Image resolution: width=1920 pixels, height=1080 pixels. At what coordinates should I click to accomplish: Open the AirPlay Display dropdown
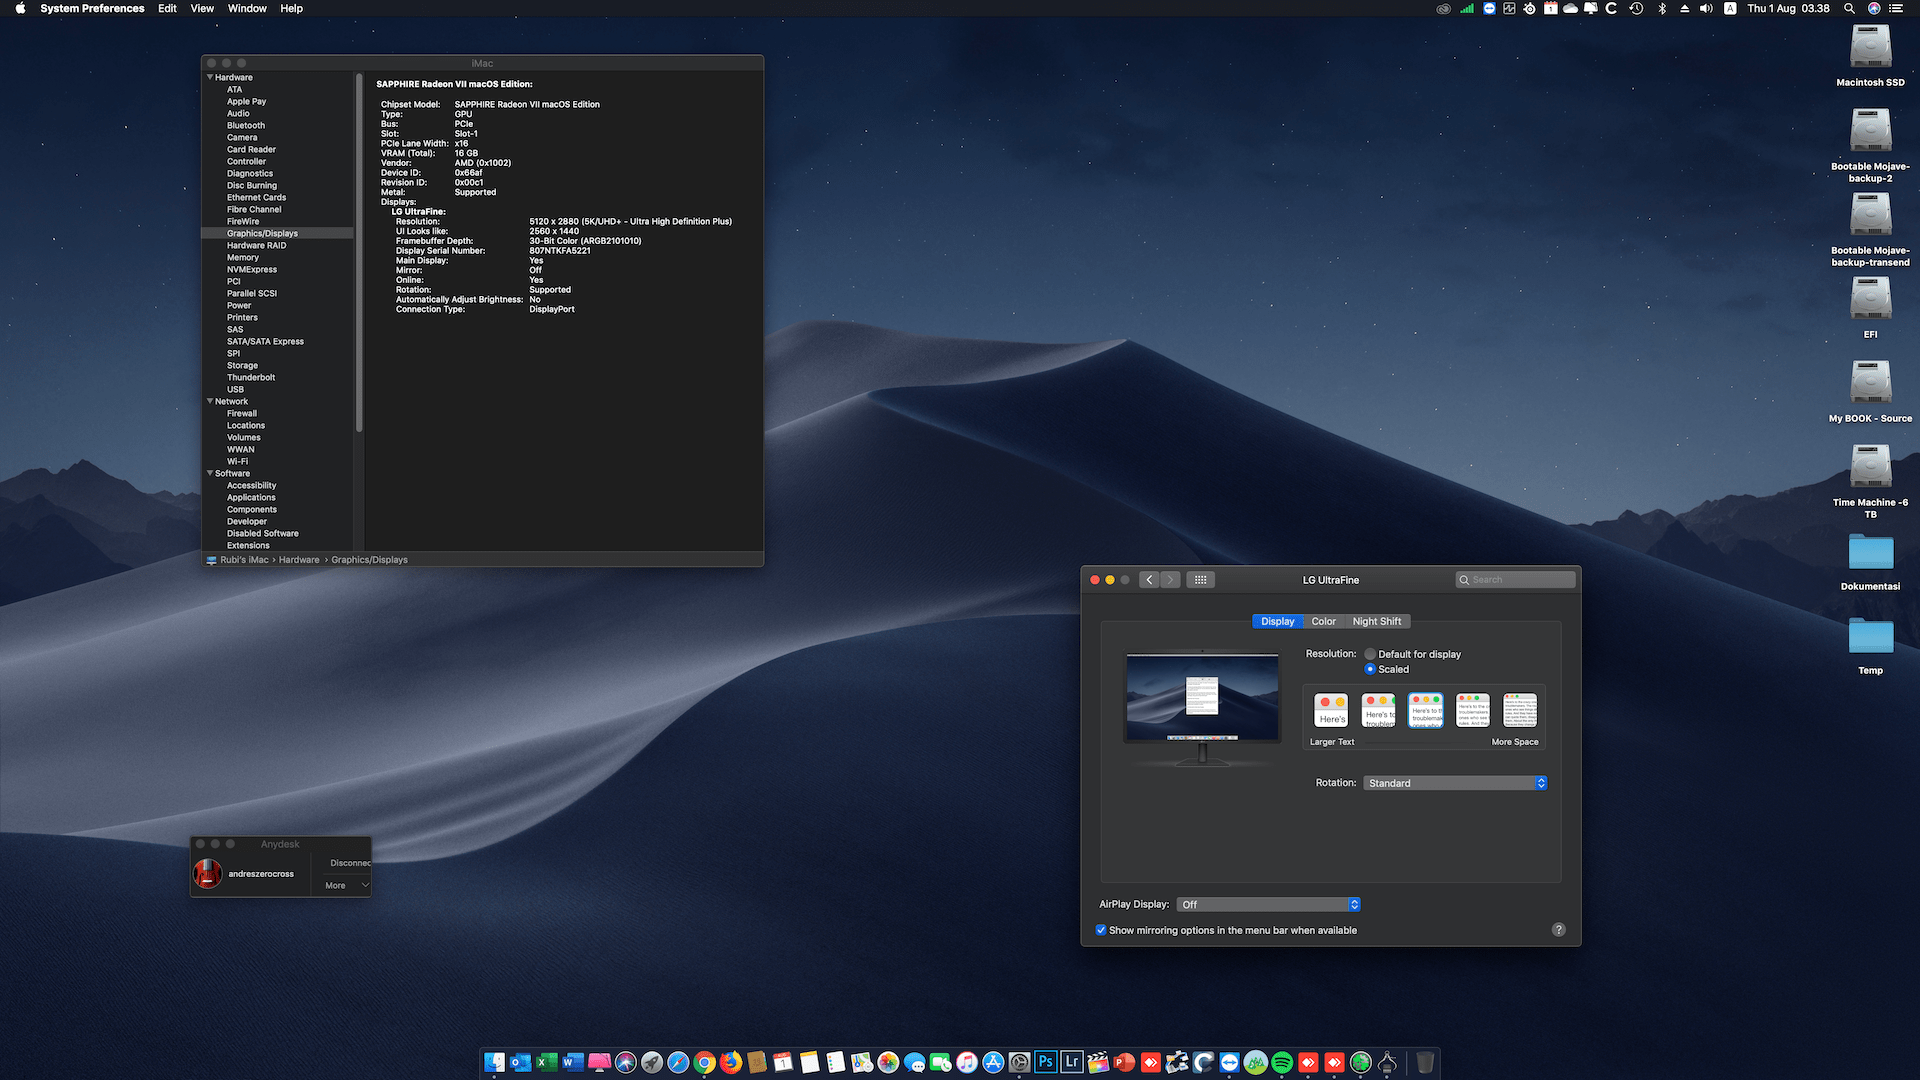coord(1268,904)
